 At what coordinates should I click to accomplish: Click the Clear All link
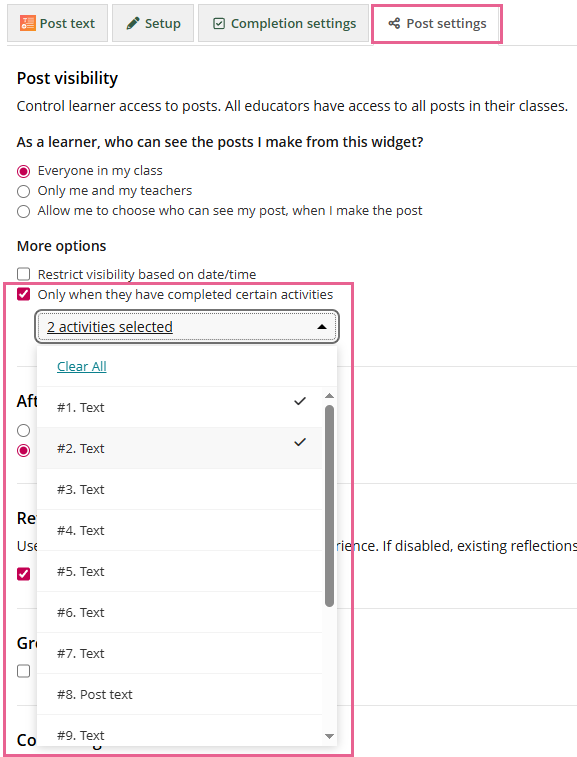82,366
